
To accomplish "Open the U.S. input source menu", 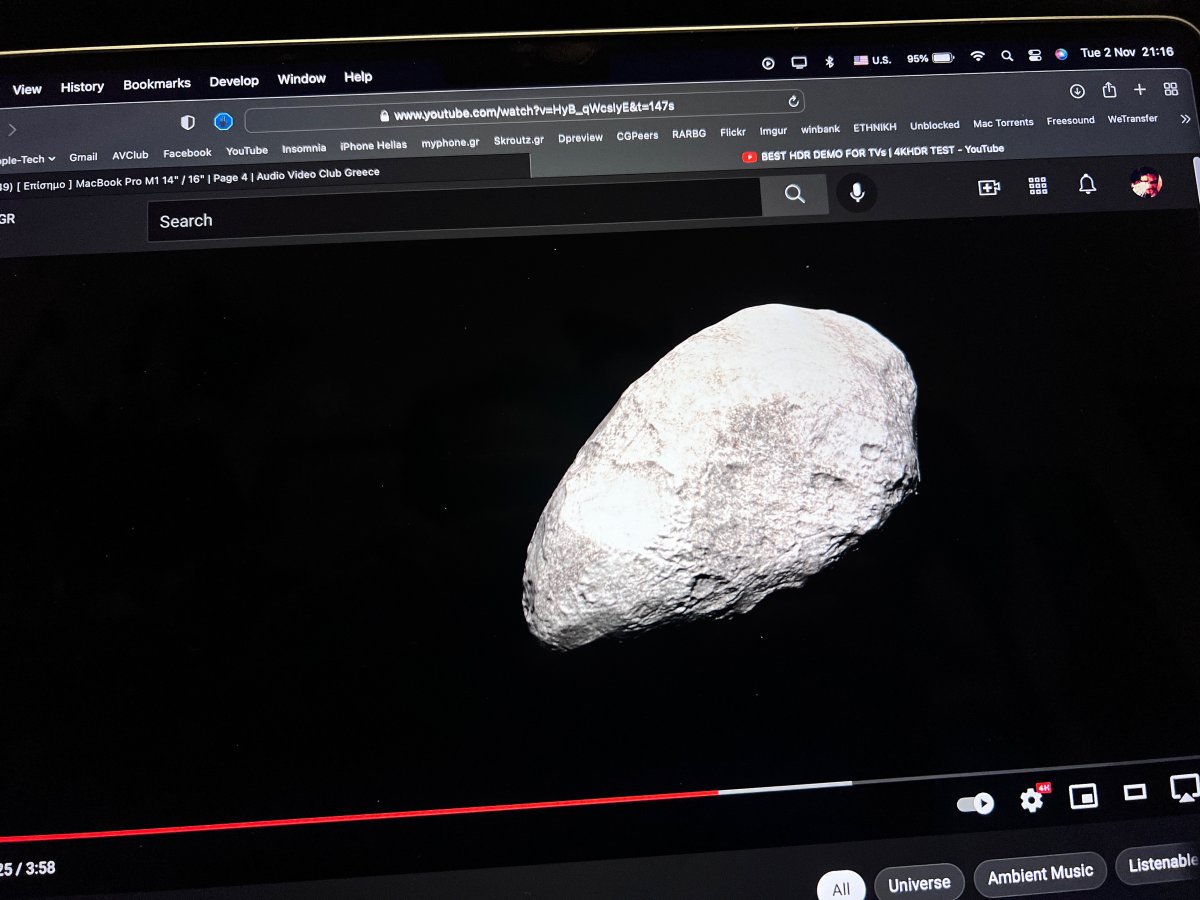I will click(872, 60).
